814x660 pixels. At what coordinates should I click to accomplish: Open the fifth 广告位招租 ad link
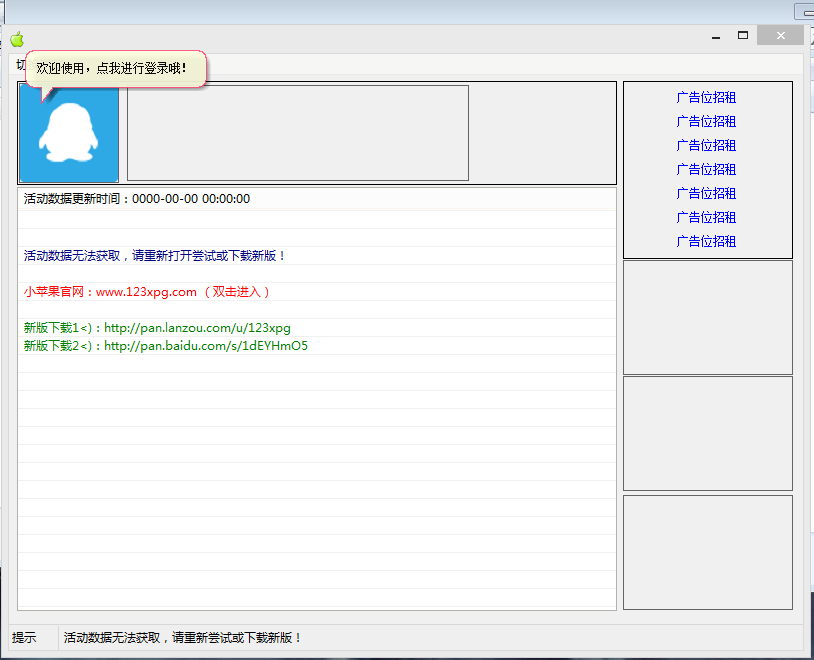click(706, 193)
